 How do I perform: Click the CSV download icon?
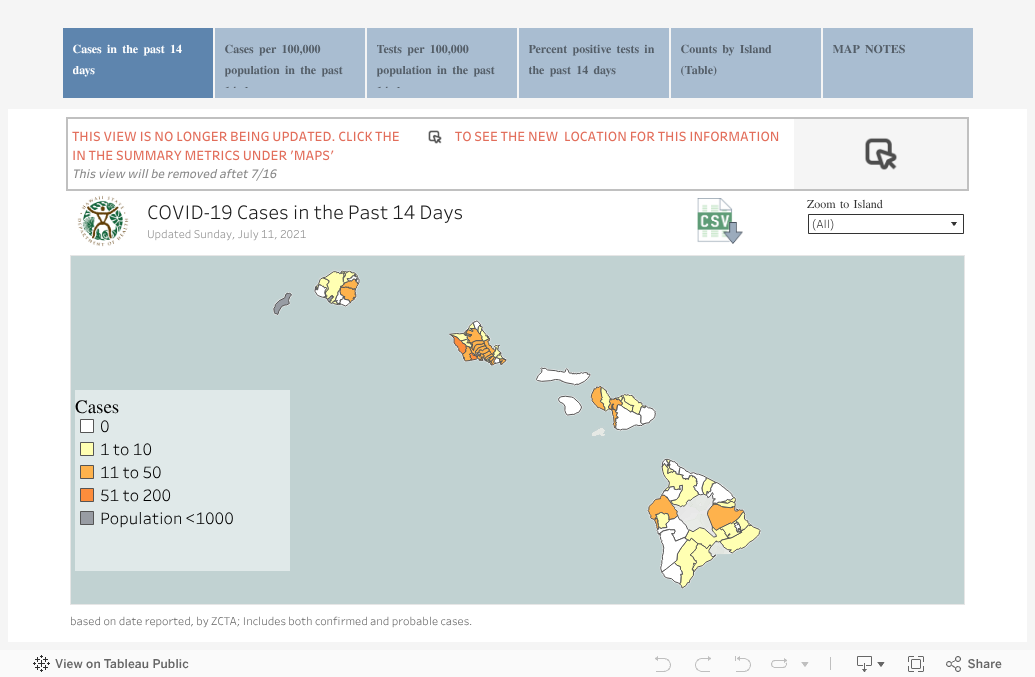pos(717,221)
